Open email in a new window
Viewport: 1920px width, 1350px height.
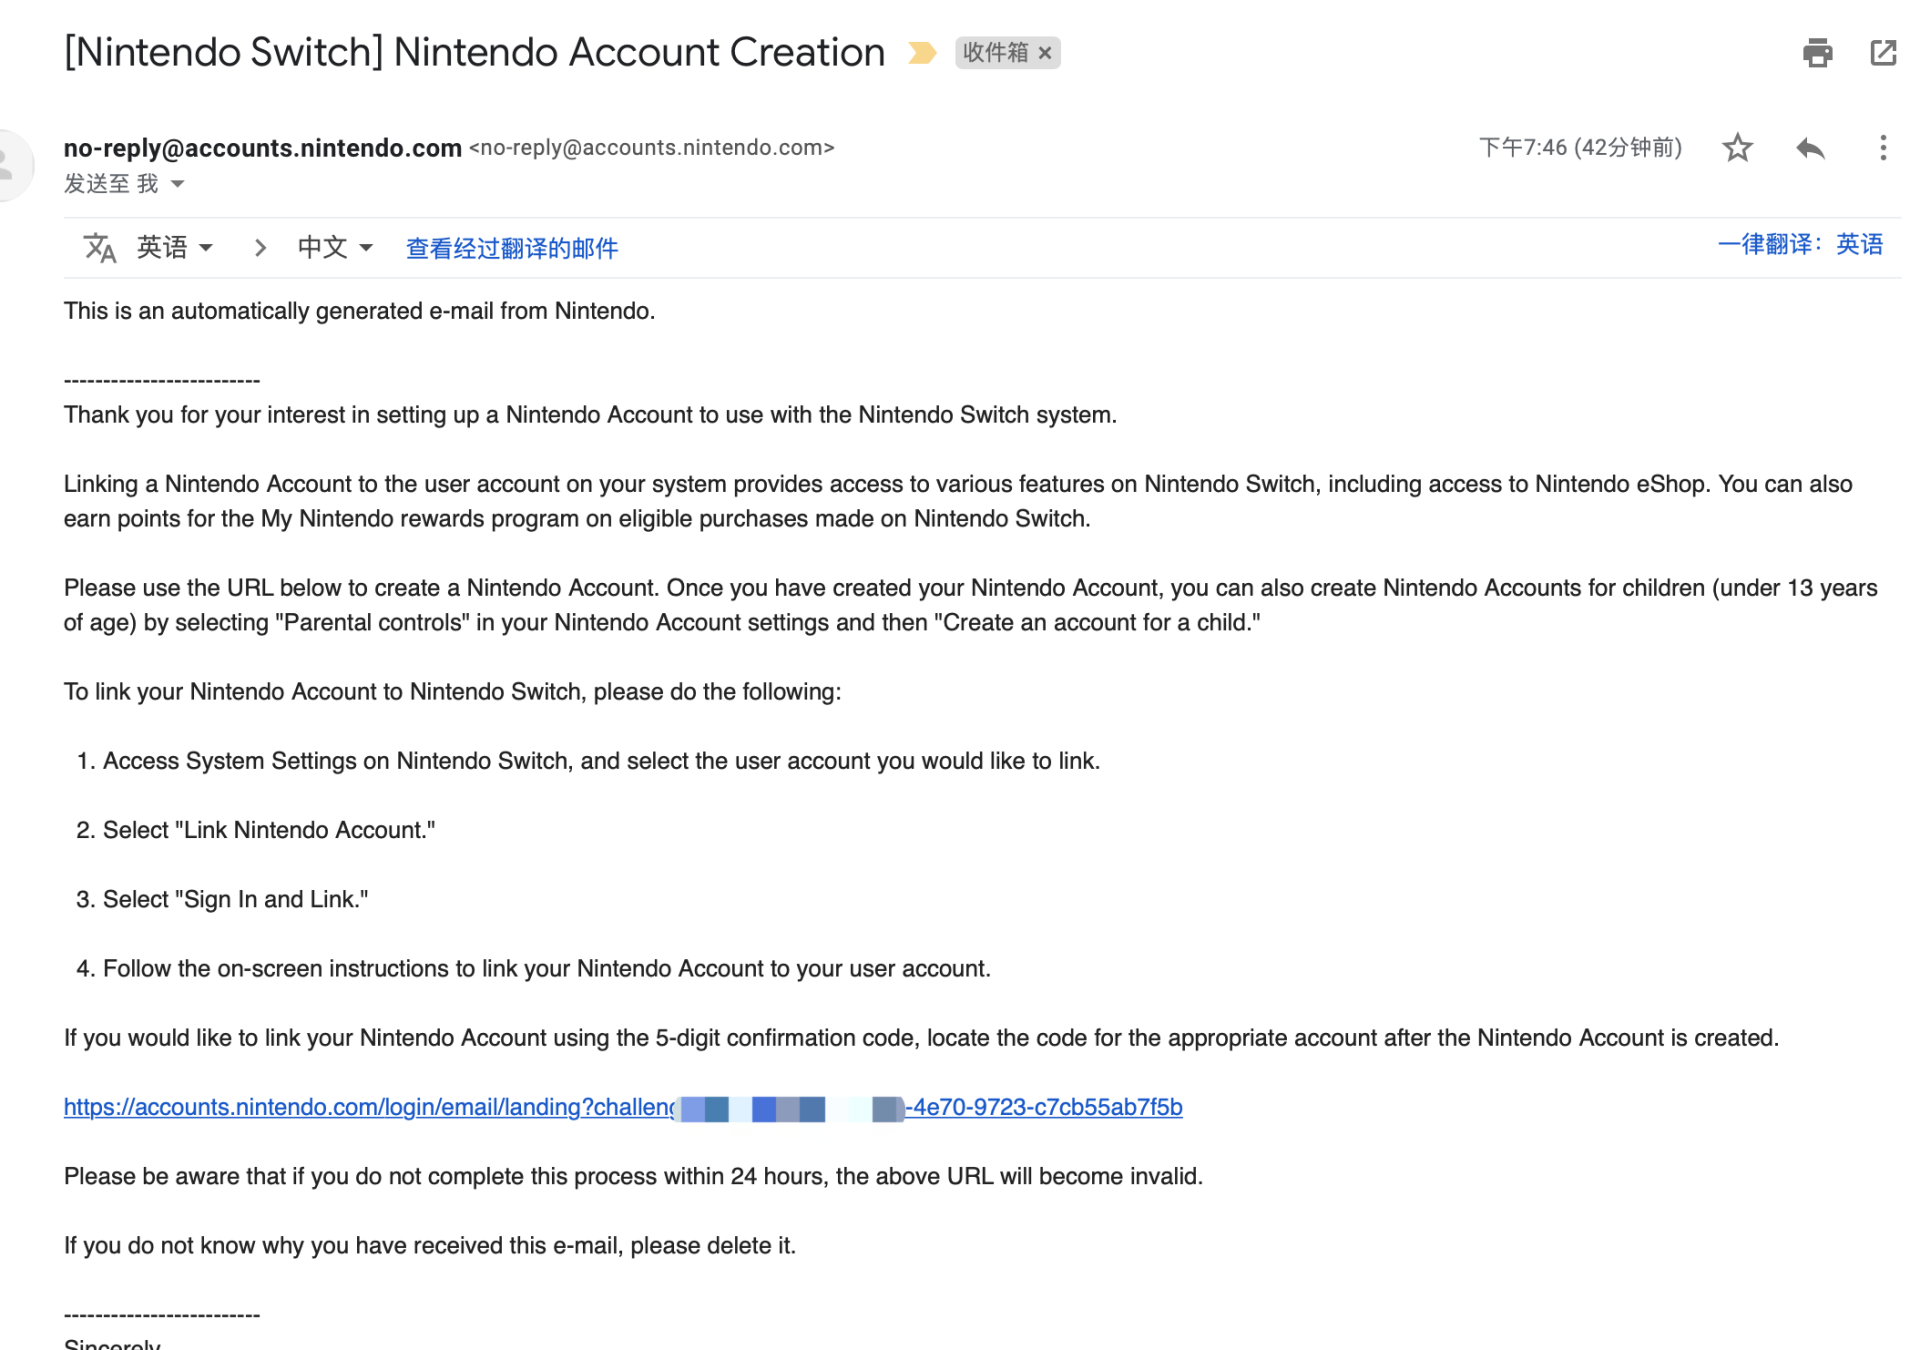pyautogui.click(x=1883, y=53)
